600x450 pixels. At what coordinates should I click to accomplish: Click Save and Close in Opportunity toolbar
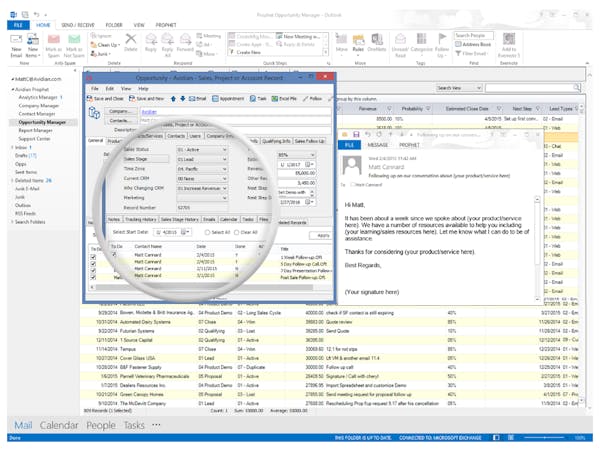105,99
